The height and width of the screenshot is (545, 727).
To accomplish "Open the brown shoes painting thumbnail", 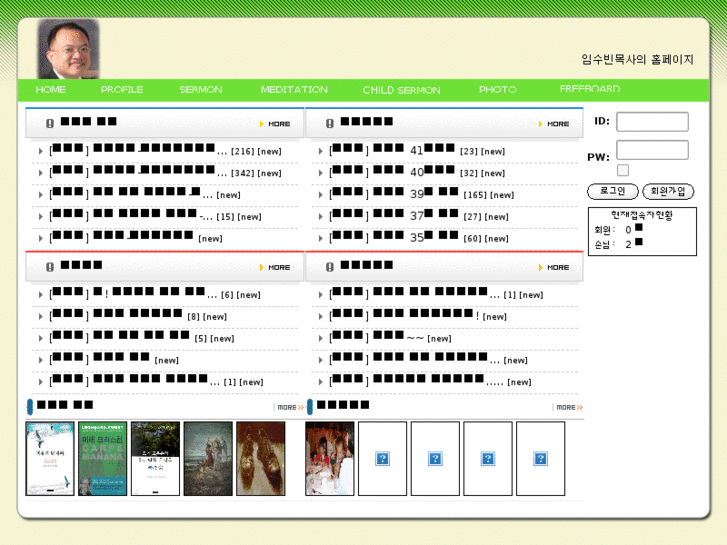I will click(x=260, y=458).
